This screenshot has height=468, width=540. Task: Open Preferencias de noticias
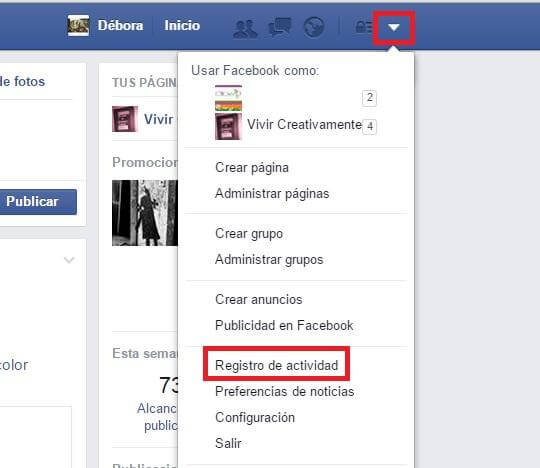pos(284,392)
